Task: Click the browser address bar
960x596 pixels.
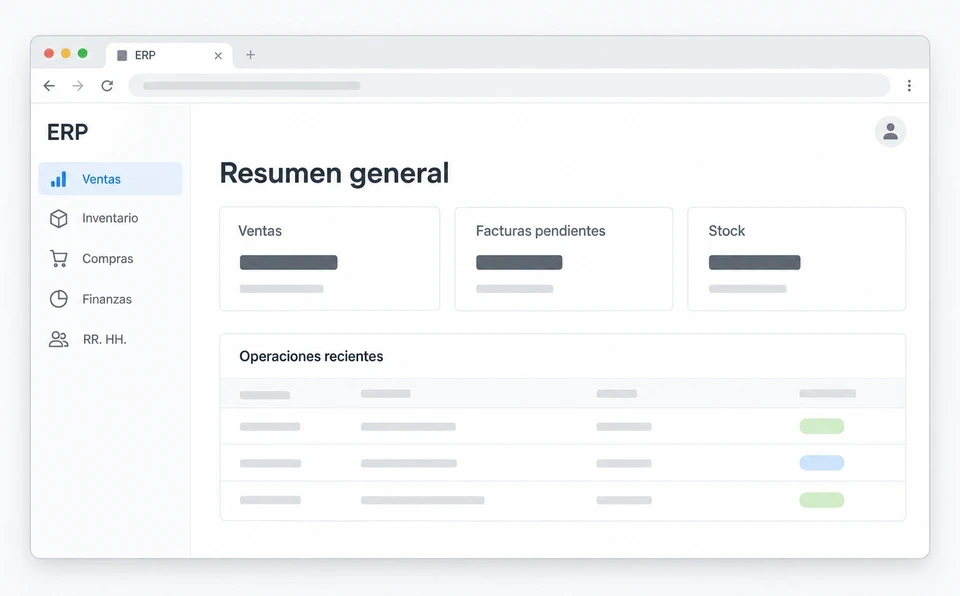Action: click(509, 86)
